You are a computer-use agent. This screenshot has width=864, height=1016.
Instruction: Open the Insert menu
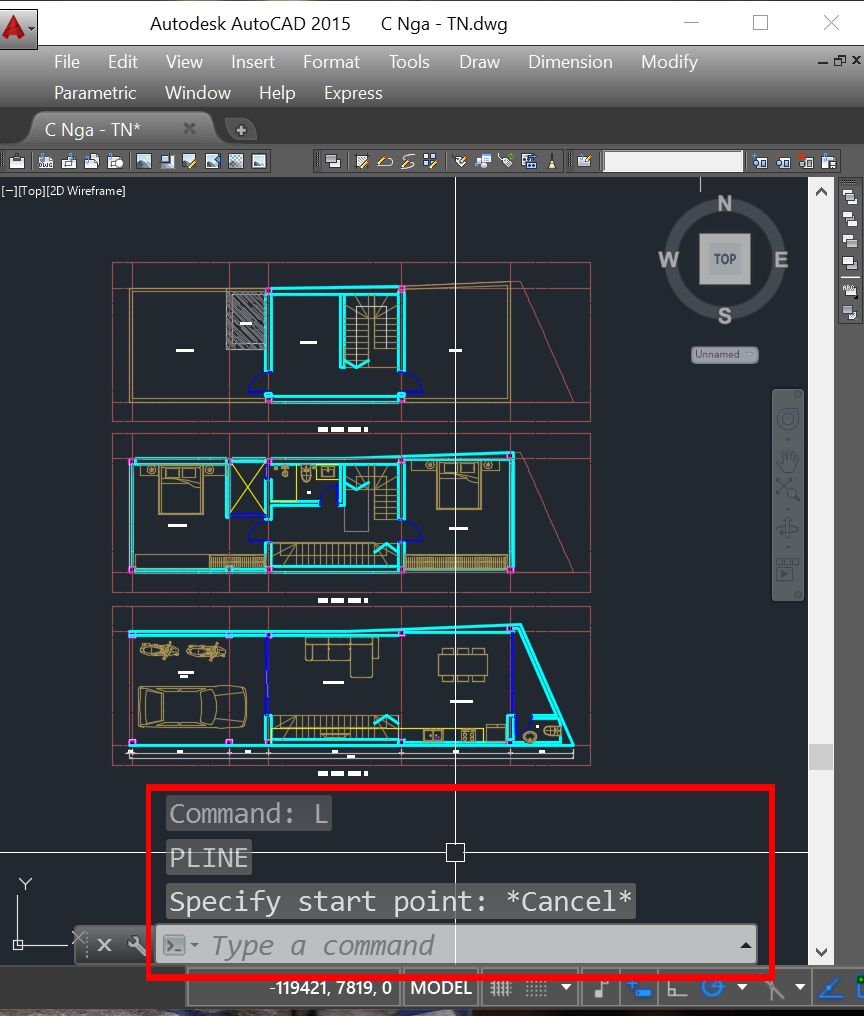[253, 62]
